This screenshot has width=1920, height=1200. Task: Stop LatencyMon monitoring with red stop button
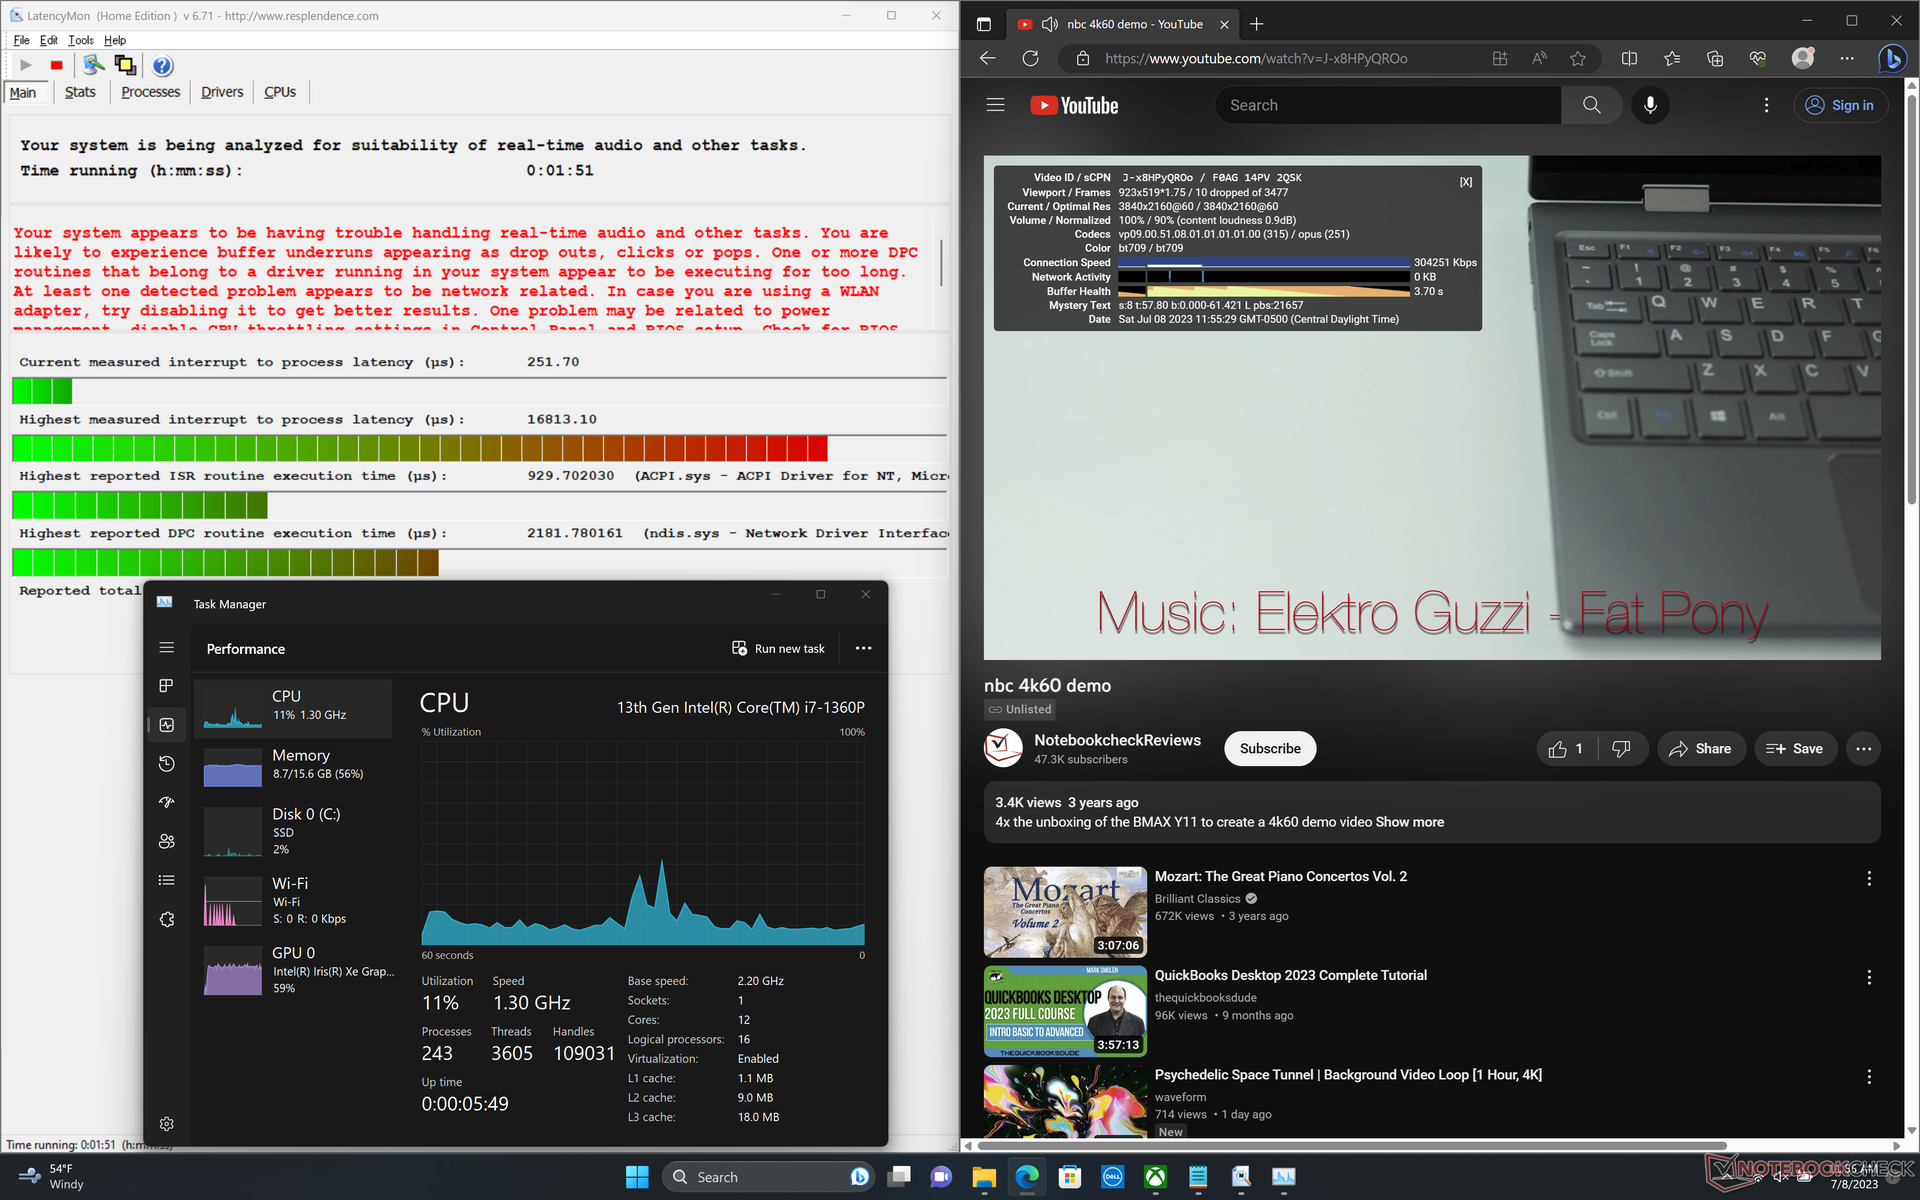57,65
